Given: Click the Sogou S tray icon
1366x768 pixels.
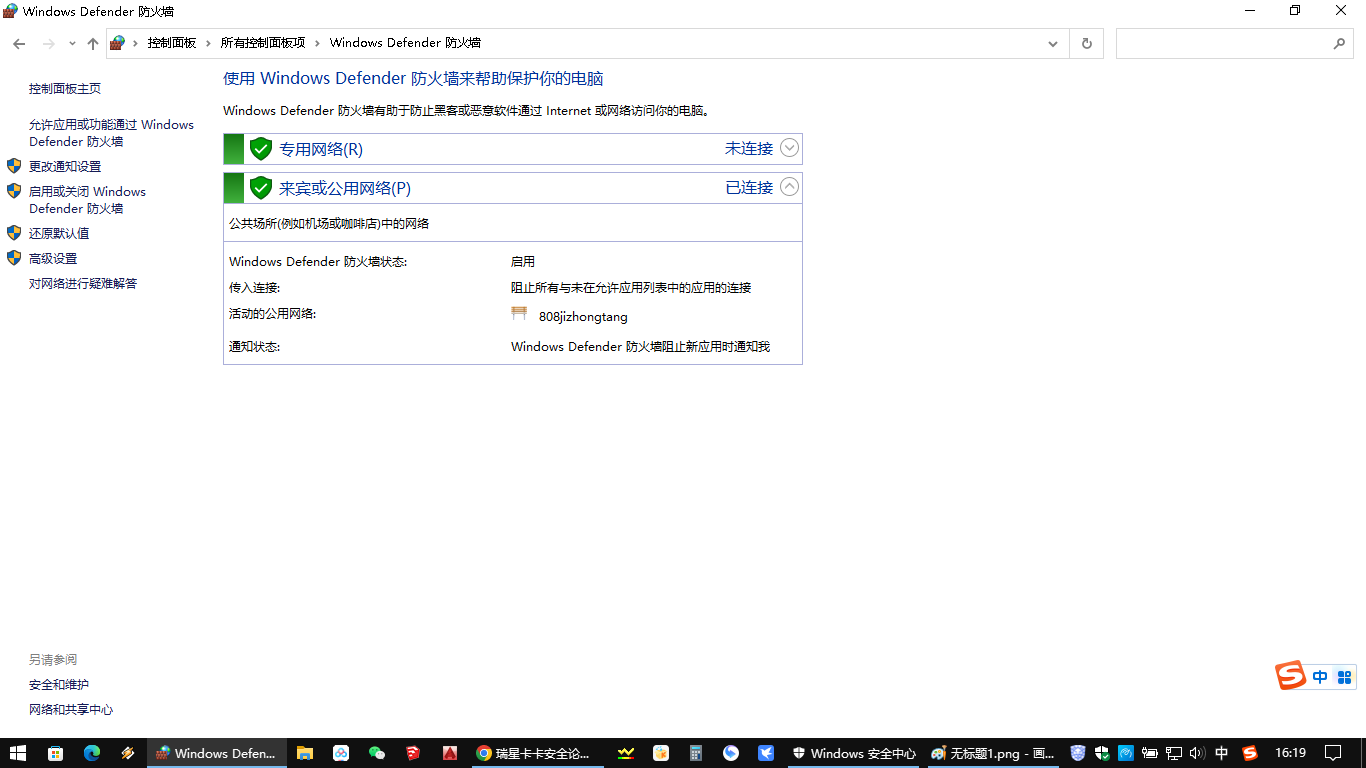Looking at the screenshot, I should click(1249, 753).
